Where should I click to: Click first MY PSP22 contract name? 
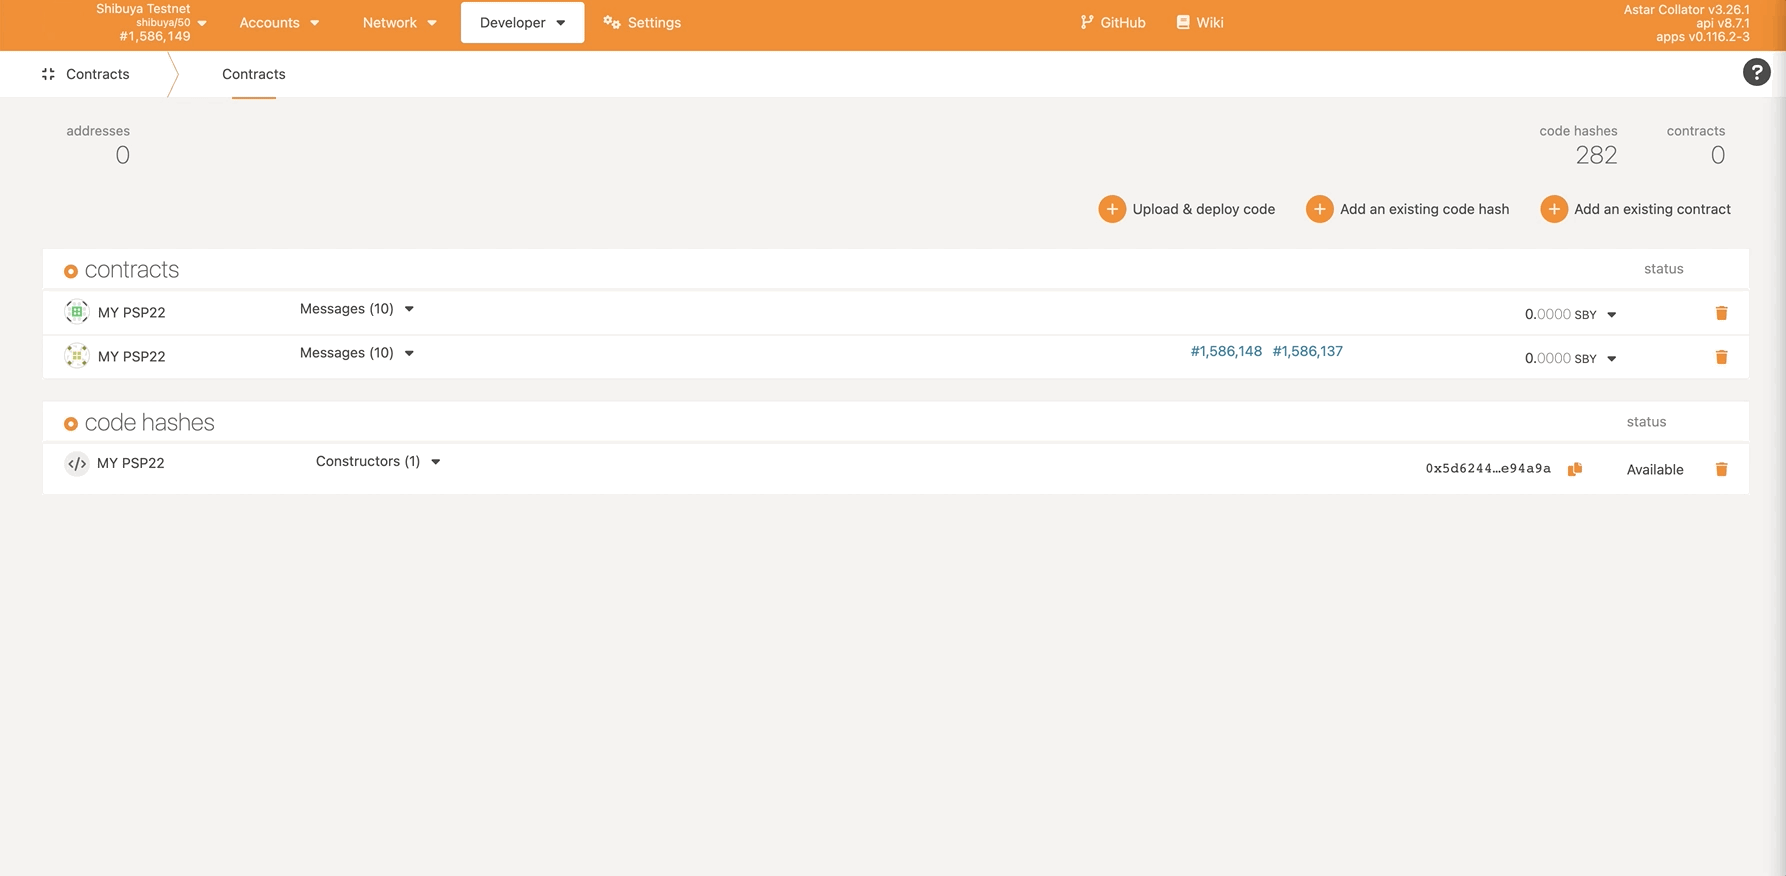[131, 312]
